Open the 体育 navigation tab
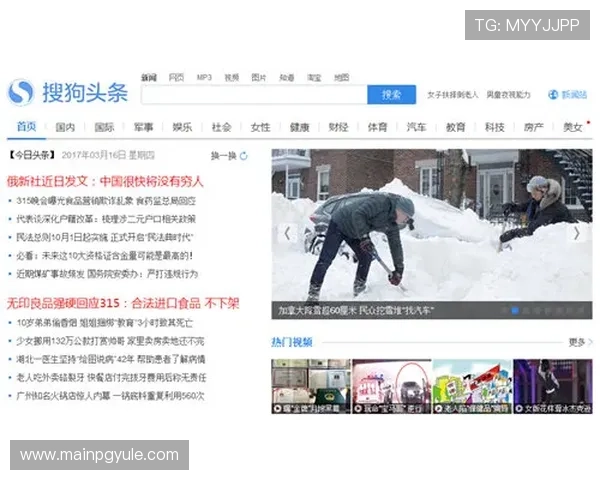This screenshot has width=600, height=480. point(377,127)
